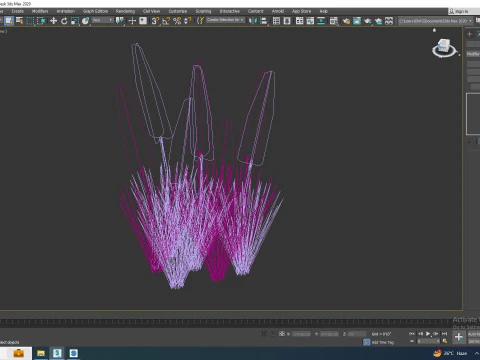
Task: Toggle 3D Snaps
Action: (x=155, y=21)
